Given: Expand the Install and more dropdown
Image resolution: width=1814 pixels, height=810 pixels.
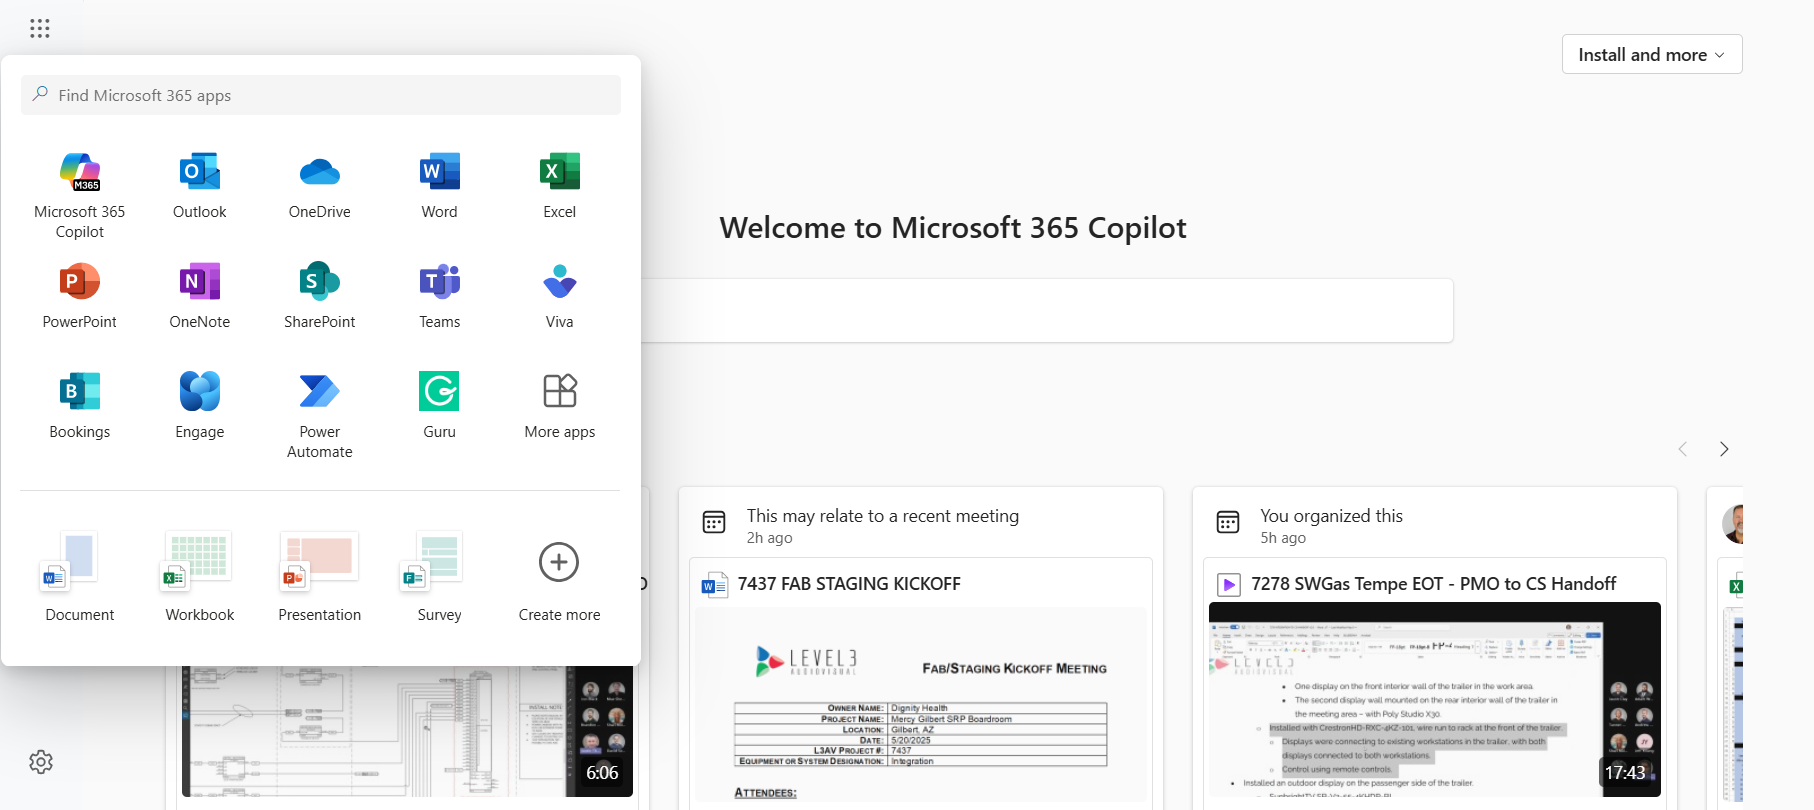Looking at the screenshot, I should tap(1651, 55).
